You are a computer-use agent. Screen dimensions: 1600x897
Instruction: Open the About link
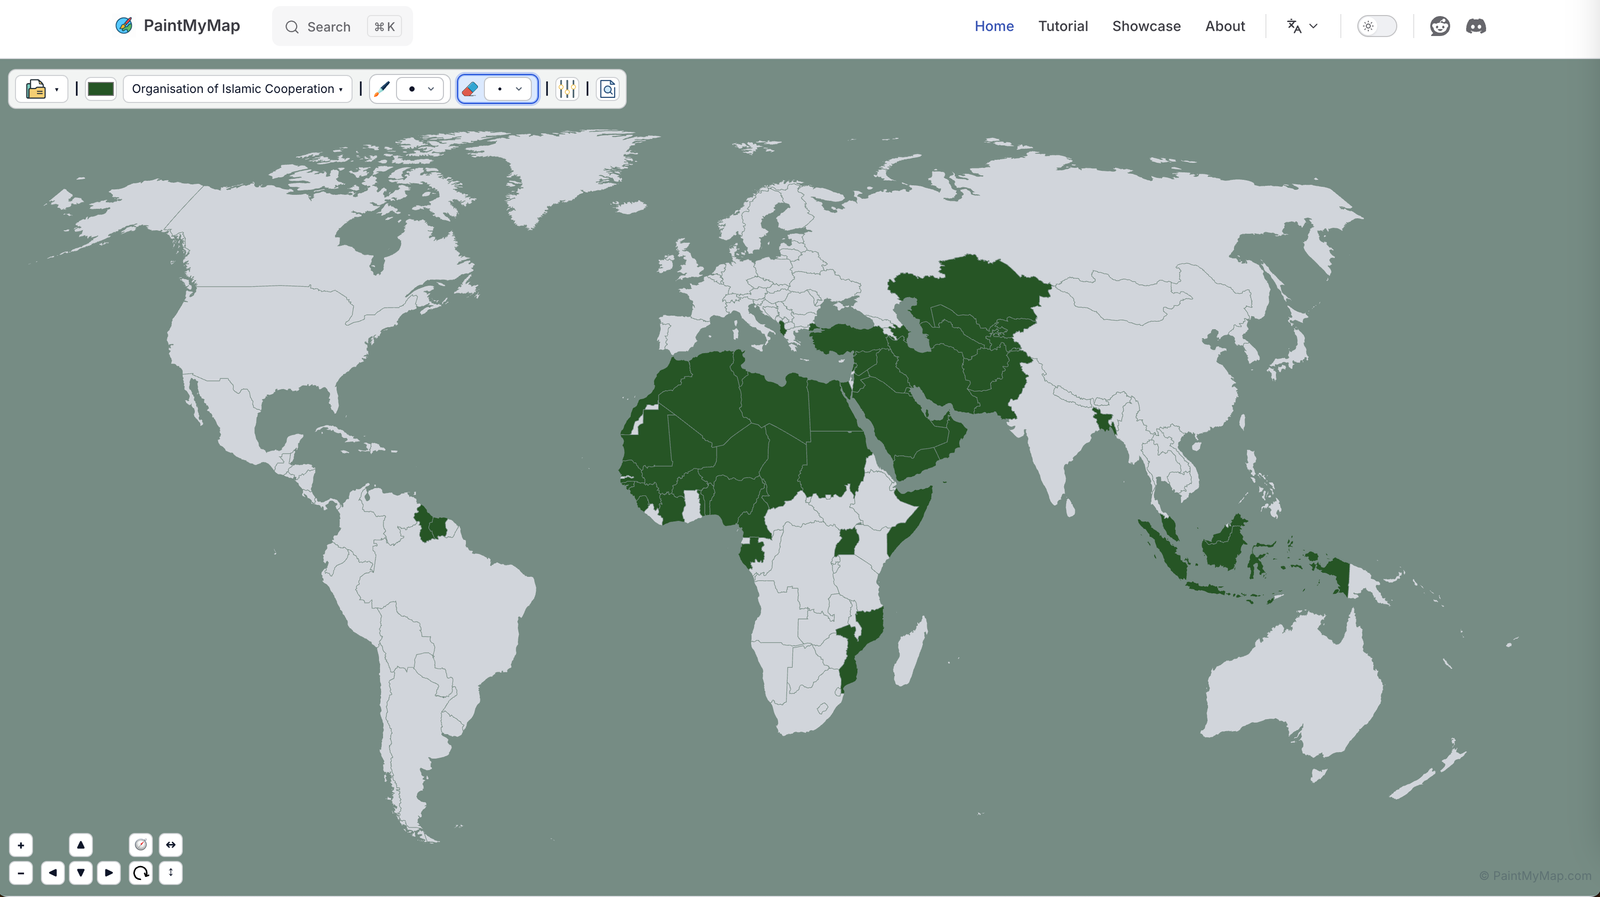1224,26
